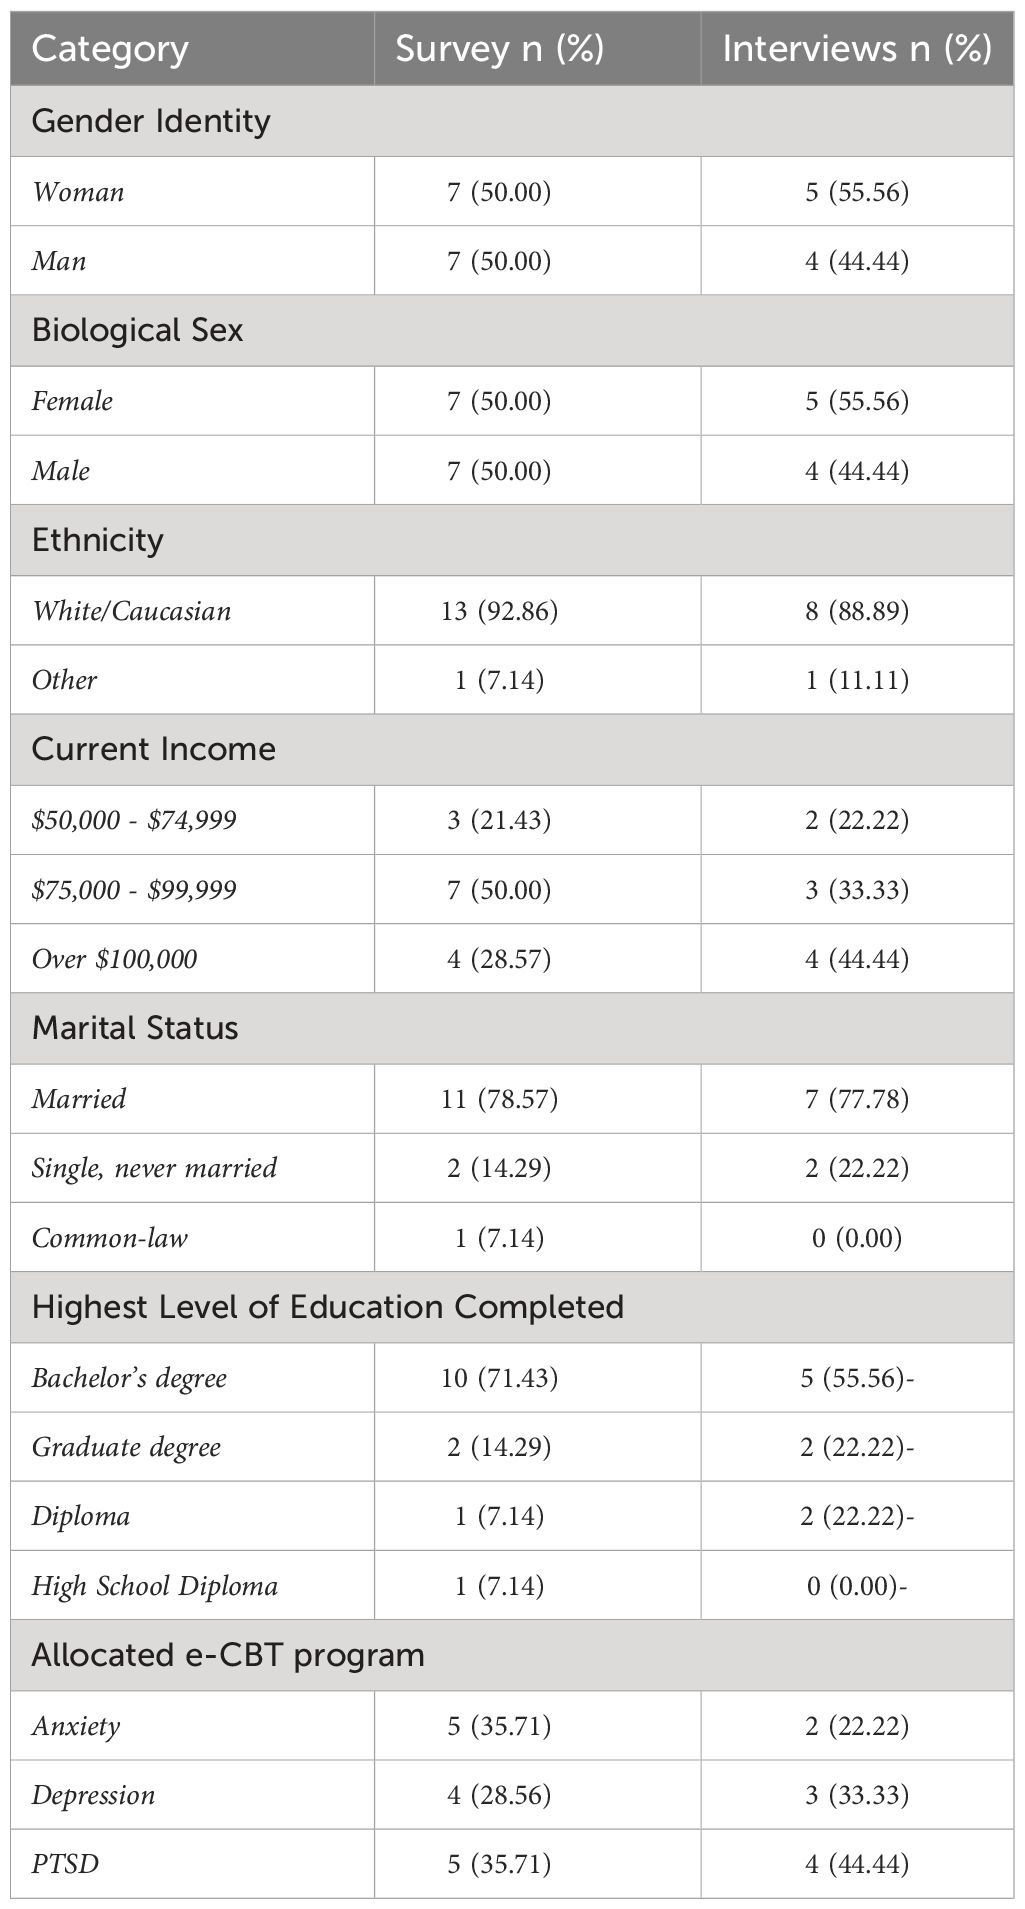Select the Over $100,000 income label

(114, 959)
